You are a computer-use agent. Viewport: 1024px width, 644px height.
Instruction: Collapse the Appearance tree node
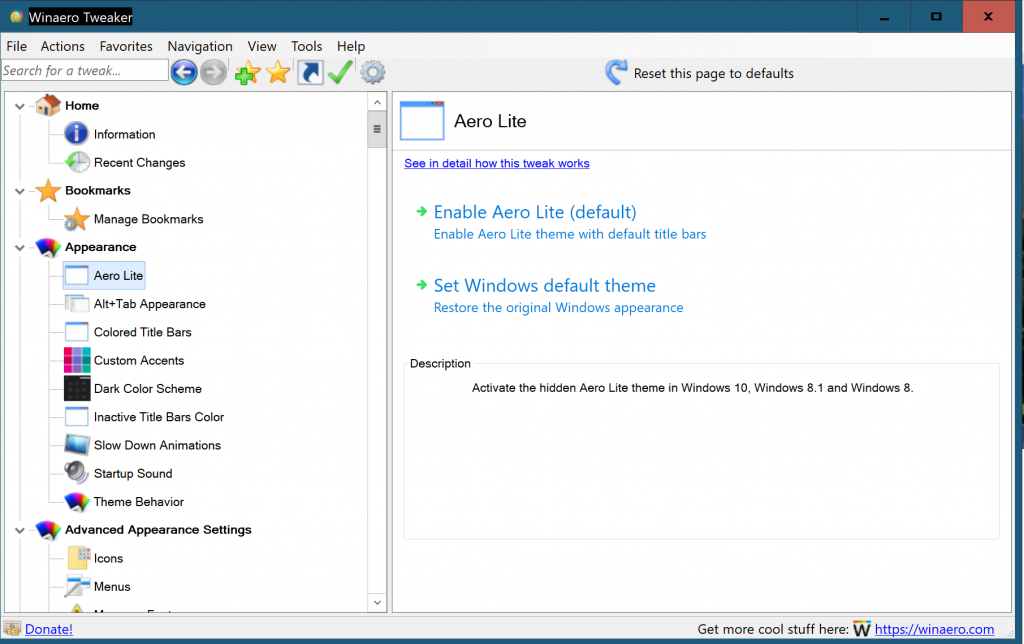click(x=20, y=248)
